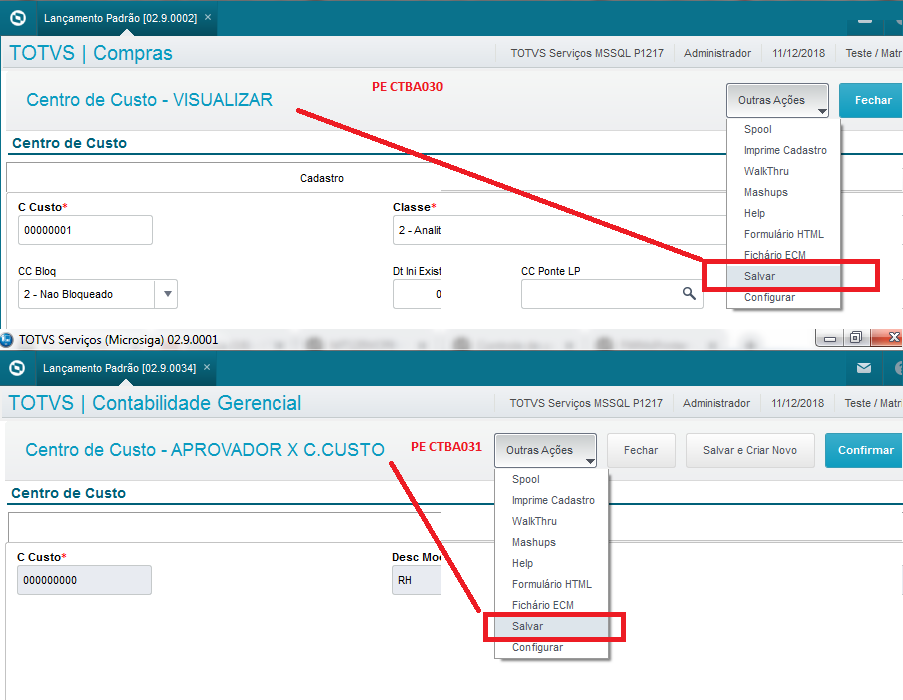This screenshot has width=903, height=700.
Task: Click Teste / Matriz in Contabilidade Gerencial header
Action: 873,403
